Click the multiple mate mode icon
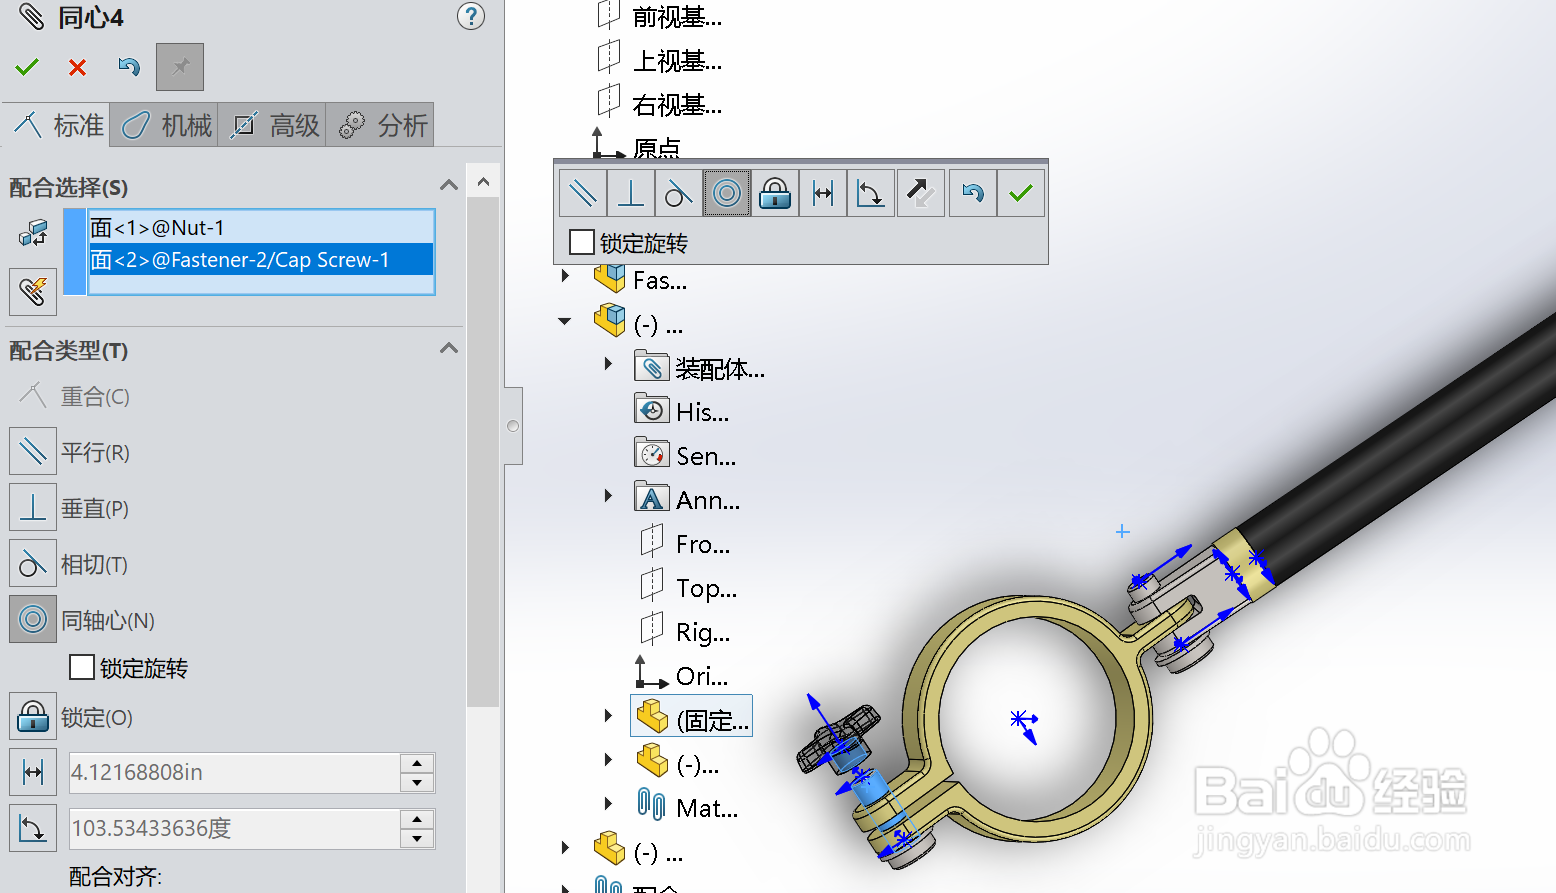1556x893 pixels. [33, 292]
